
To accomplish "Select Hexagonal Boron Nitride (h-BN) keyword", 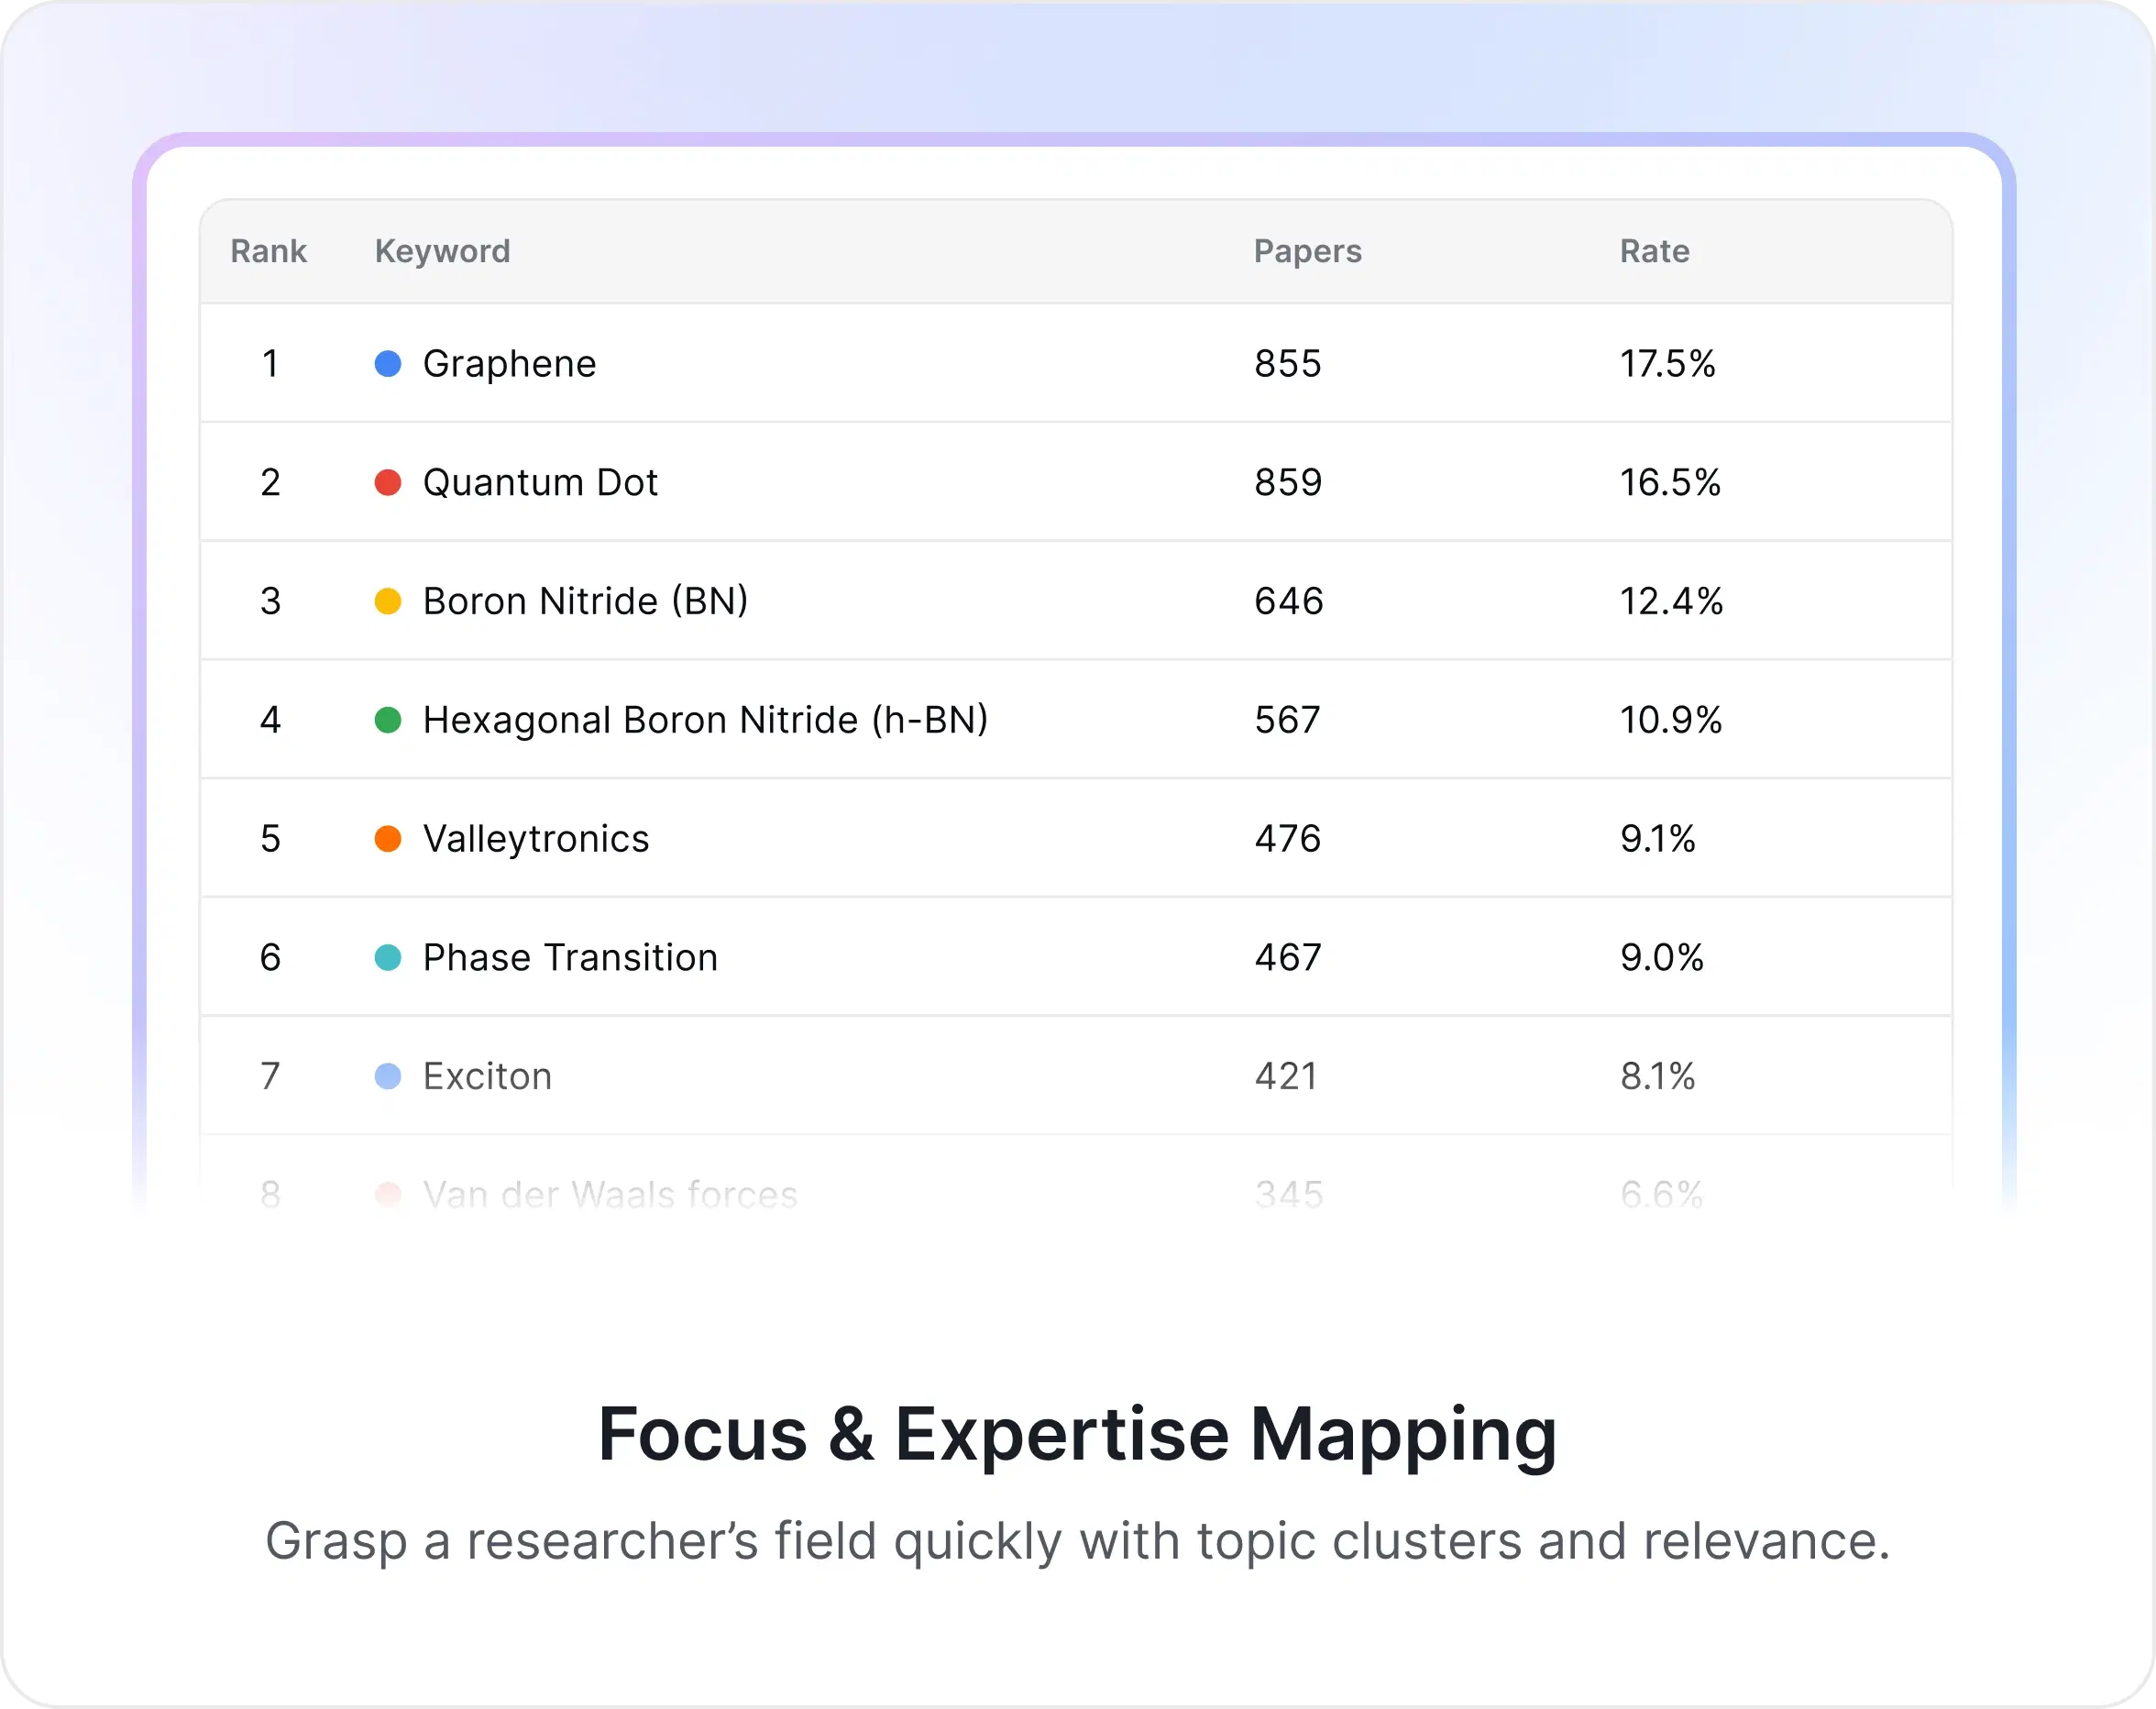I will pos(705,720).
